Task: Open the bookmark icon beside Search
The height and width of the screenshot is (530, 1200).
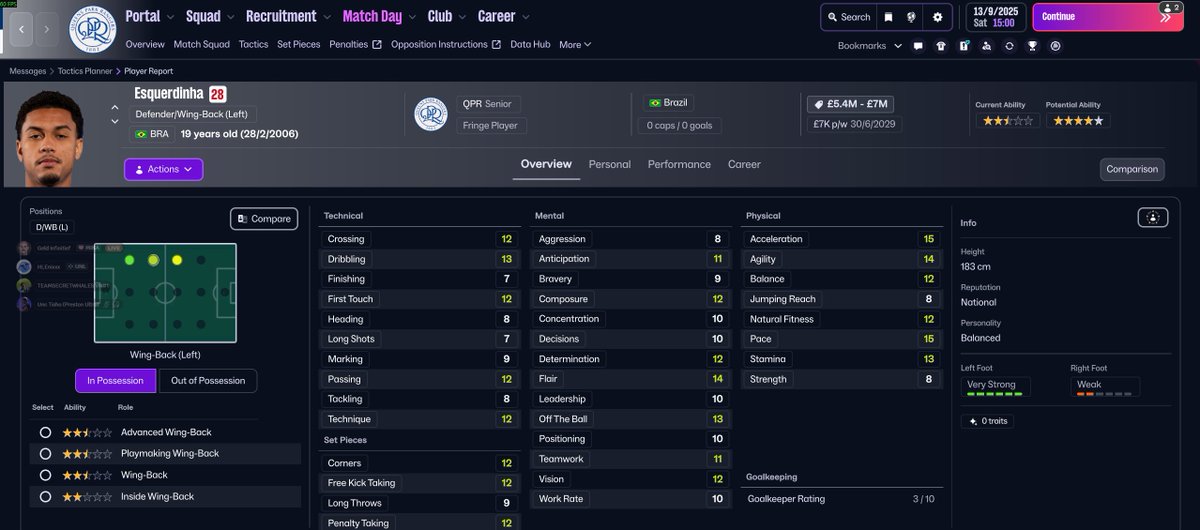Action: point(888,17)
